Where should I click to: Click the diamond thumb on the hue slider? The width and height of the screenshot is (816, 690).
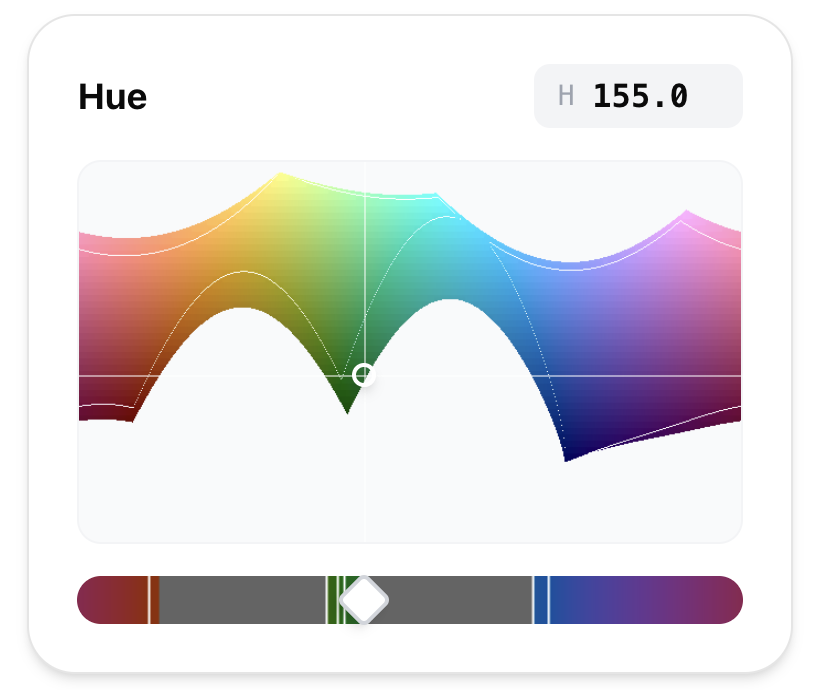click(364, 600)
